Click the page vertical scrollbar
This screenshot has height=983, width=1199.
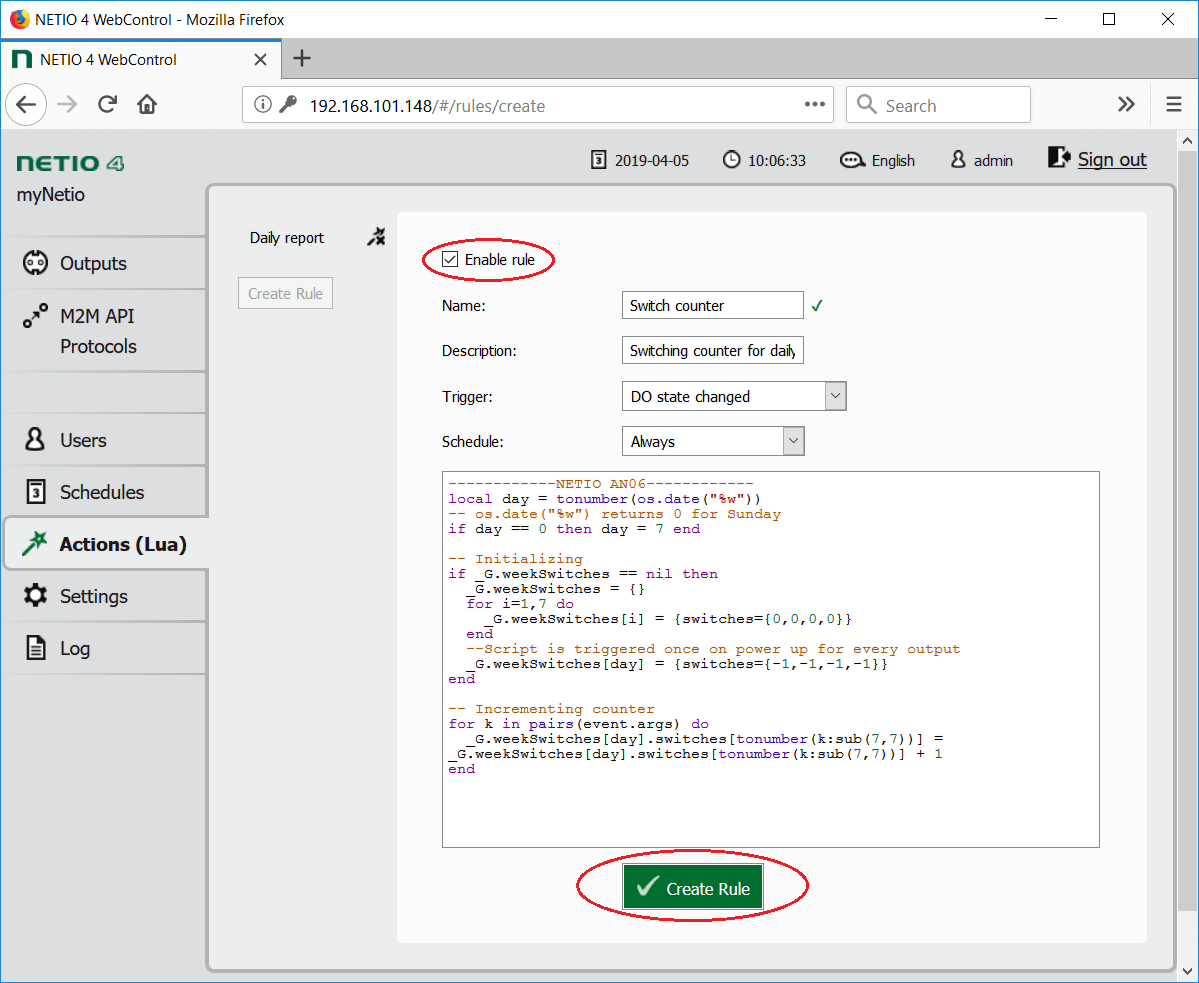tap(1187, 530)
